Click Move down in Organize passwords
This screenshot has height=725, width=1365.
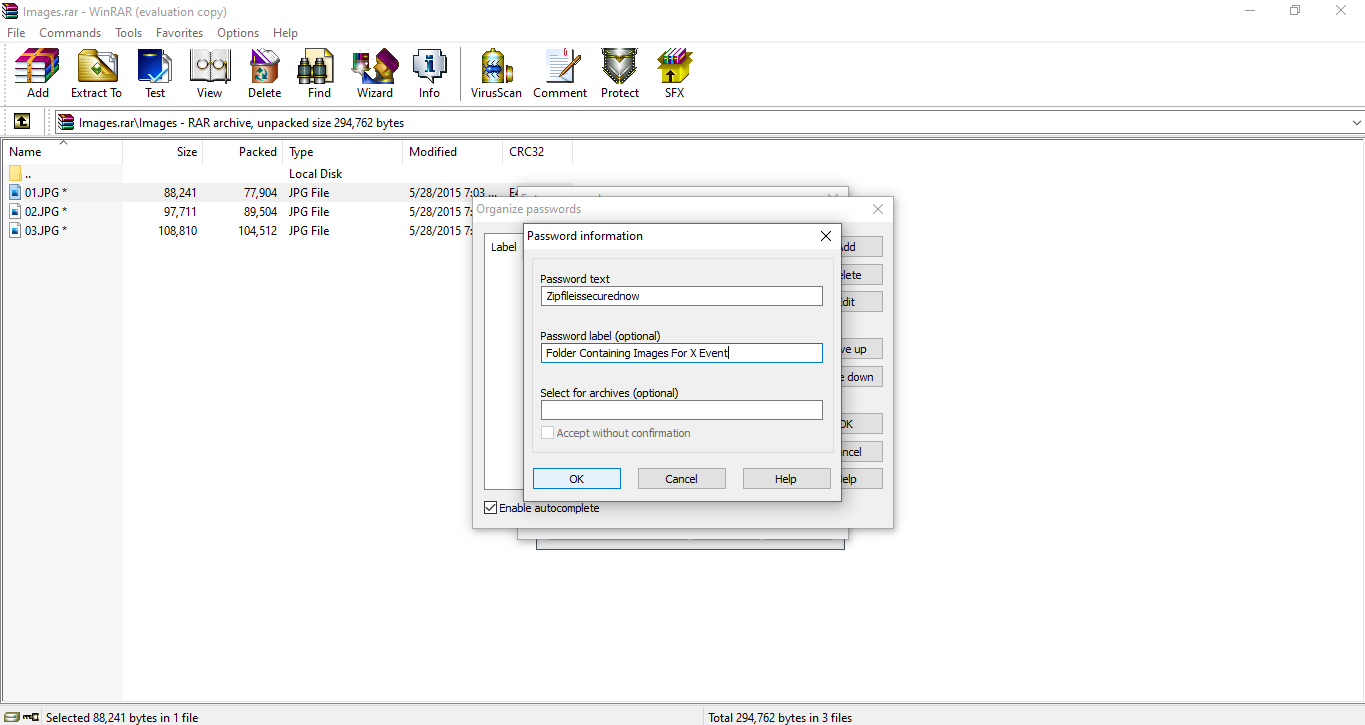[860, 377]
